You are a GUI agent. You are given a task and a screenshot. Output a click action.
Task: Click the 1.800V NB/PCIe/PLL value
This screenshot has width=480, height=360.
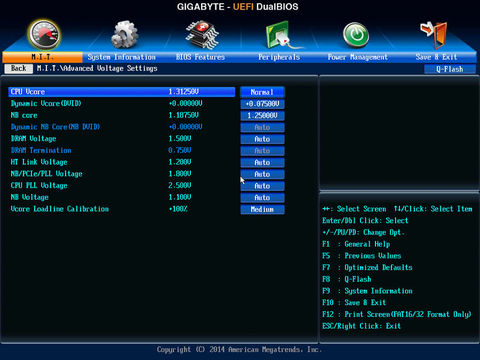coord(180,174)
